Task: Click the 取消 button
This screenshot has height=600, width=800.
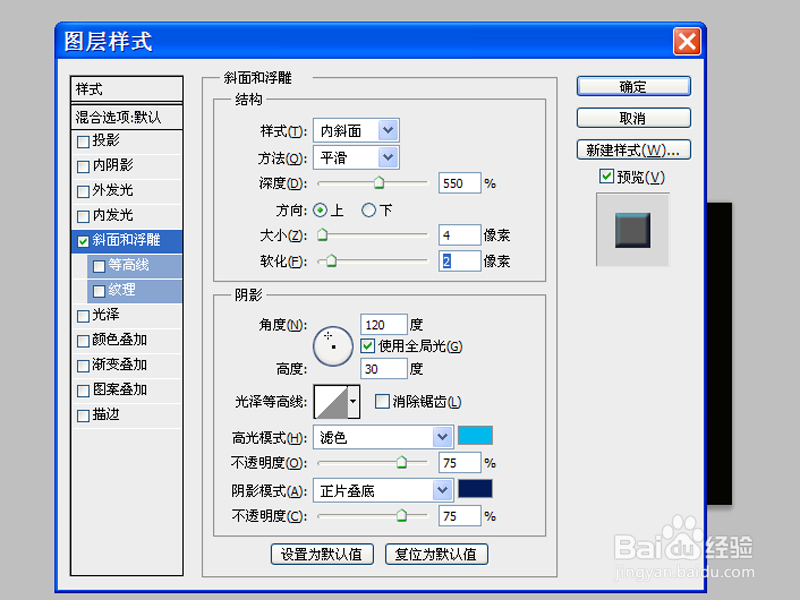Action: click(634, 118)
